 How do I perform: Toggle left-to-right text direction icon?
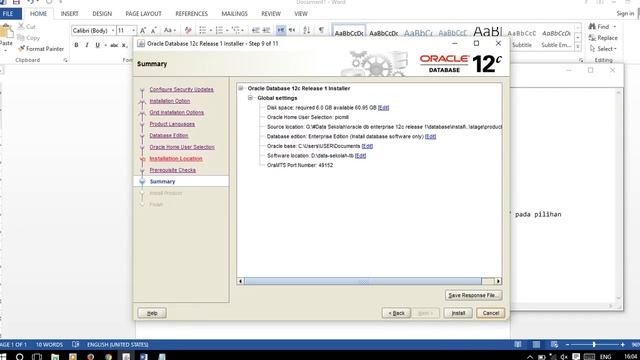pos(281,30)
